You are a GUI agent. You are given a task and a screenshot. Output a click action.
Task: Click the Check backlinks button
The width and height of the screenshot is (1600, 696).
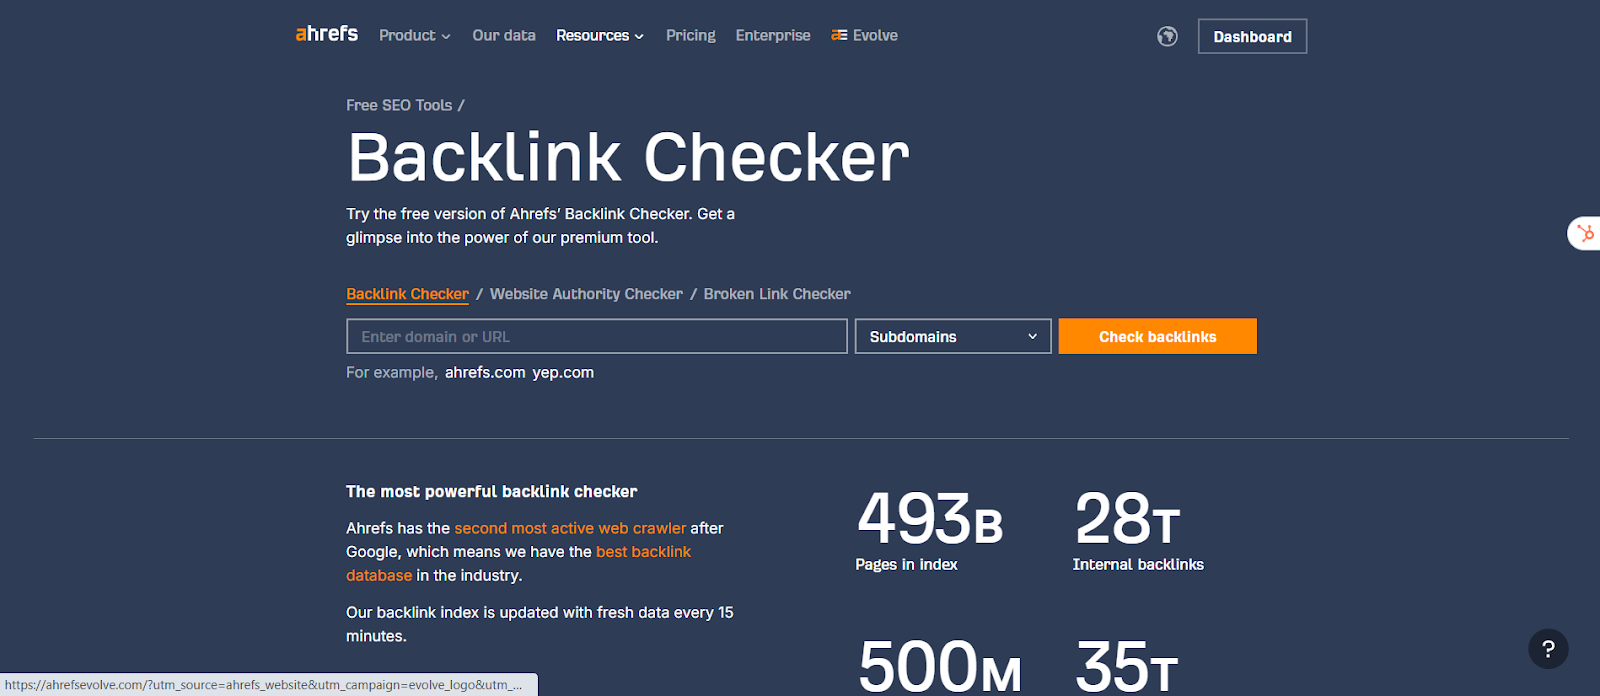(x=1157, y=336)
